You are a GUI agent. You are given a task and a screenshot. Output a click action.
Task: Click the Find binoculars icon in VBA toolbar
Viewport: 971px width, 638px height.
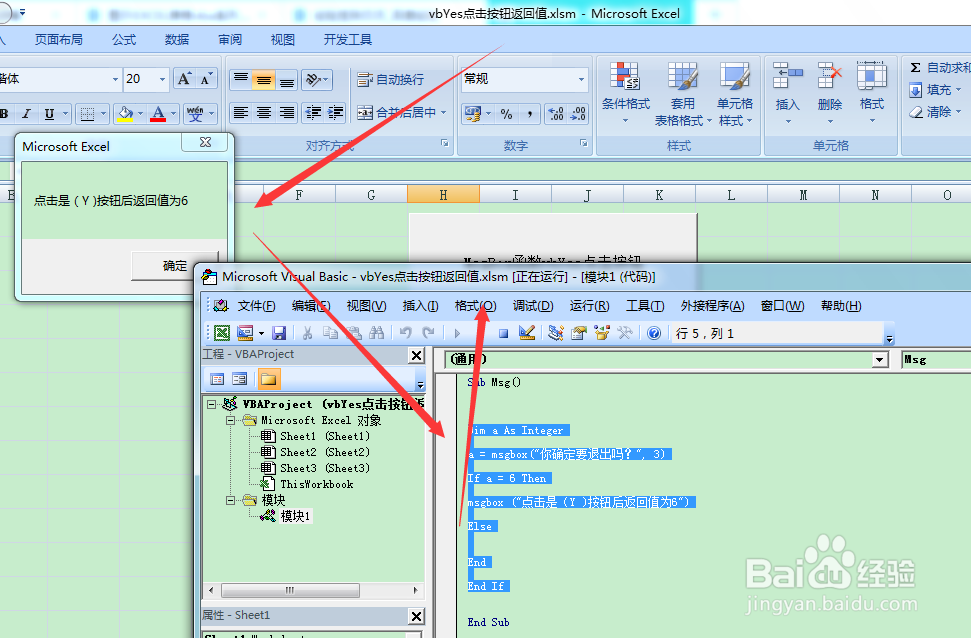click(377, 333)
